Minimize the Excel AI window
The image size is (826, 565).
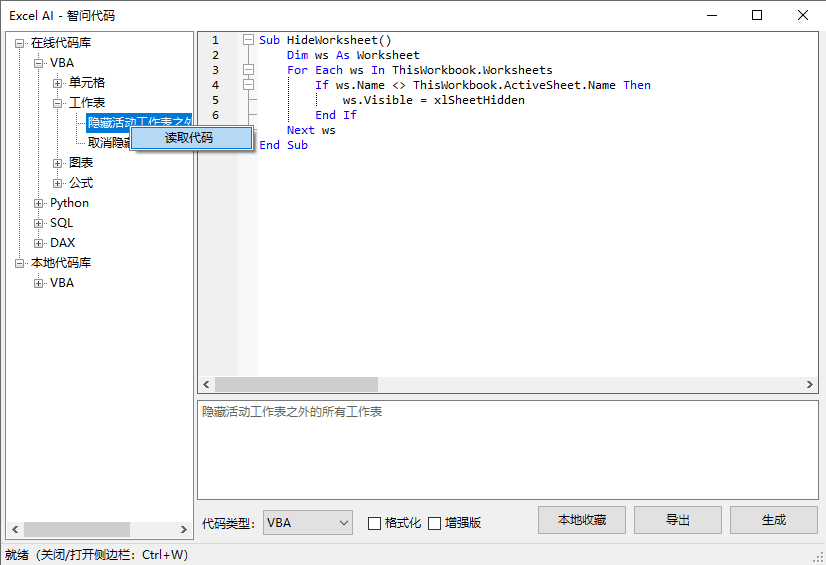point(712,15)
